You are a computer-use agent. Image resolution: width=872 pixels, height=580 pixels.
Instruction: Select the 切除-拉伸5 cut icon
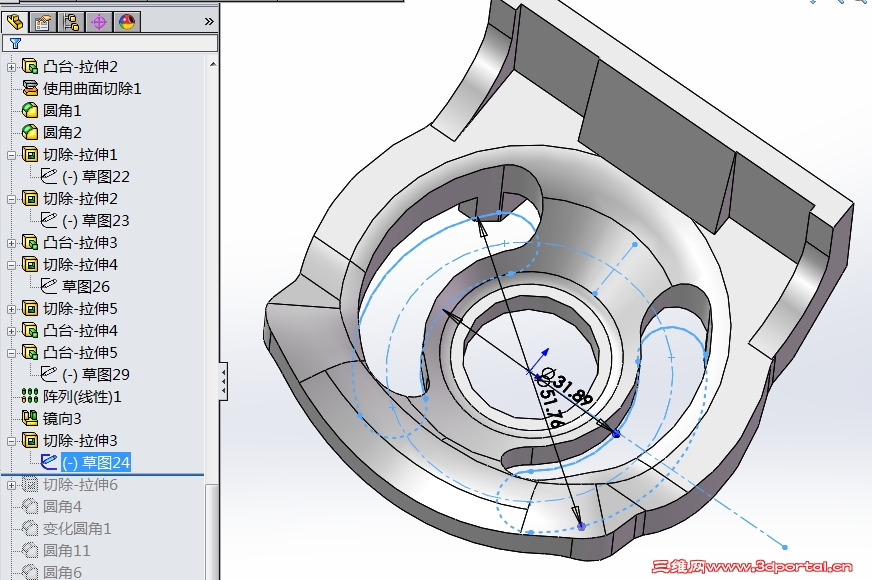pos(29,309)
